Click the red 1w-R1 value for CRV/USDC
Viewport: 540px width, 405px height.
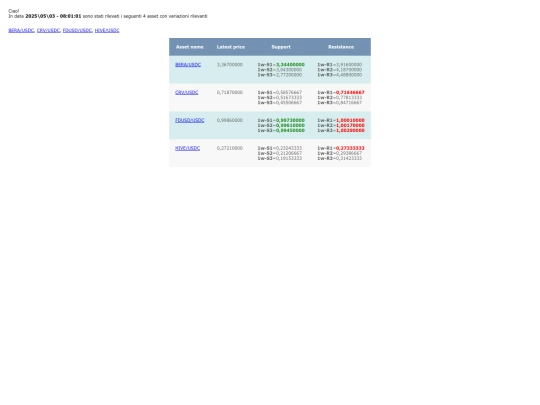(350, 92)
